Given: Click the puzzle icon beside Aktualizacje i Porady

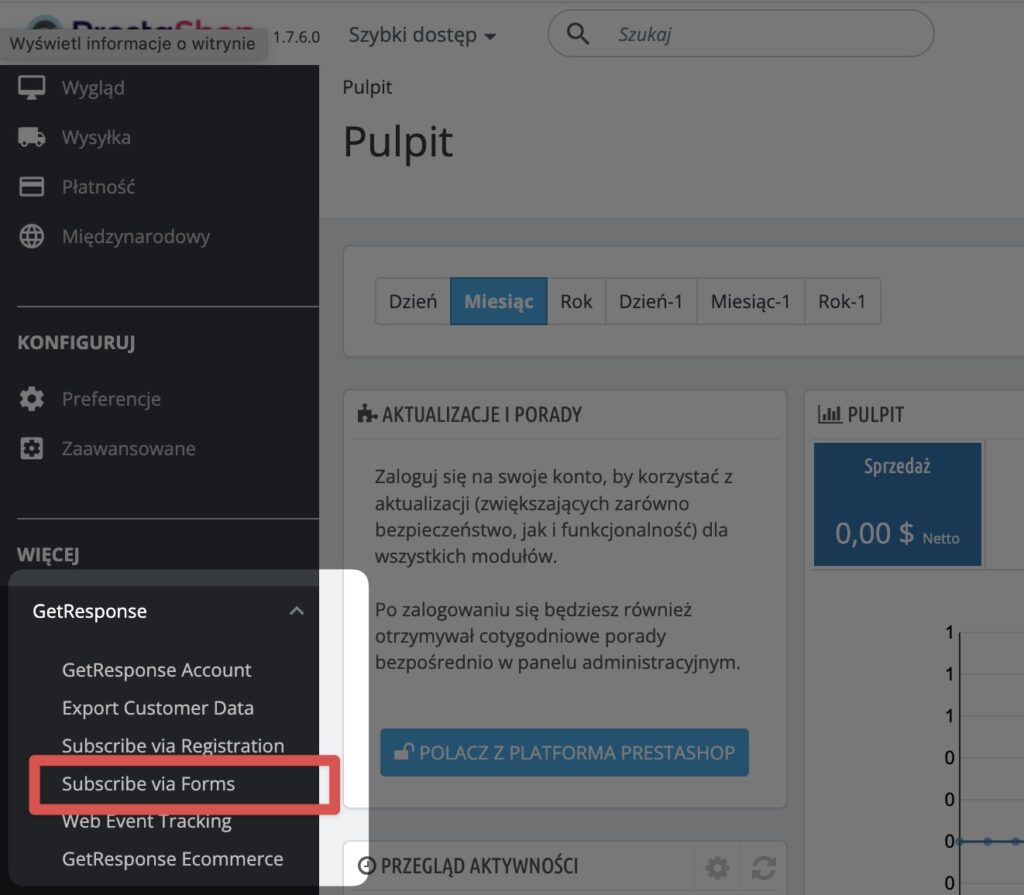Looking at the screenshot, I should [367, 414].
